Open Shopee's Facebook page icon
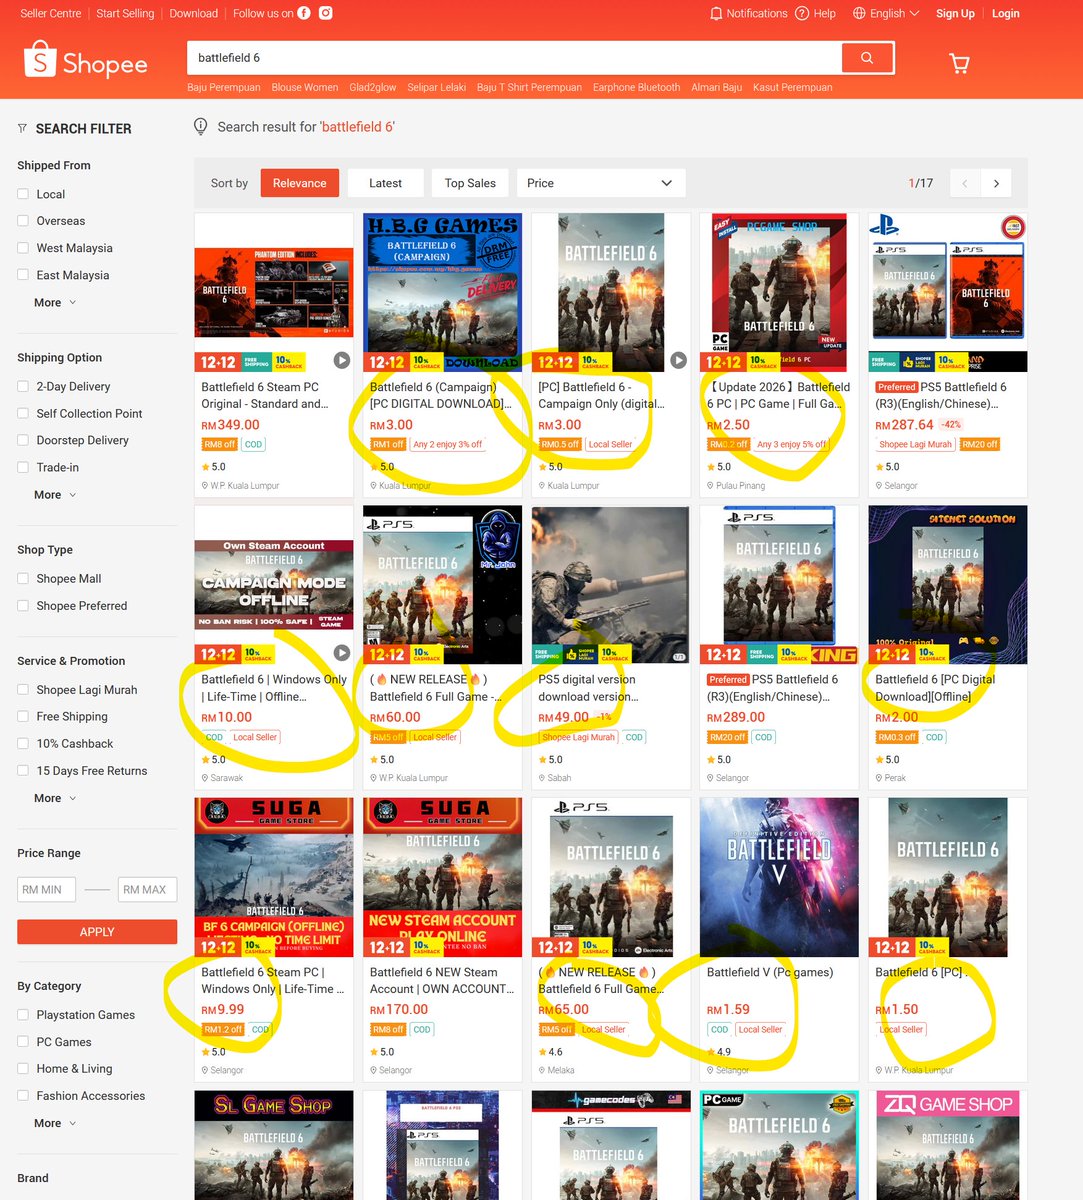This screenshot has width=1083, height=1200. [304, 13]
